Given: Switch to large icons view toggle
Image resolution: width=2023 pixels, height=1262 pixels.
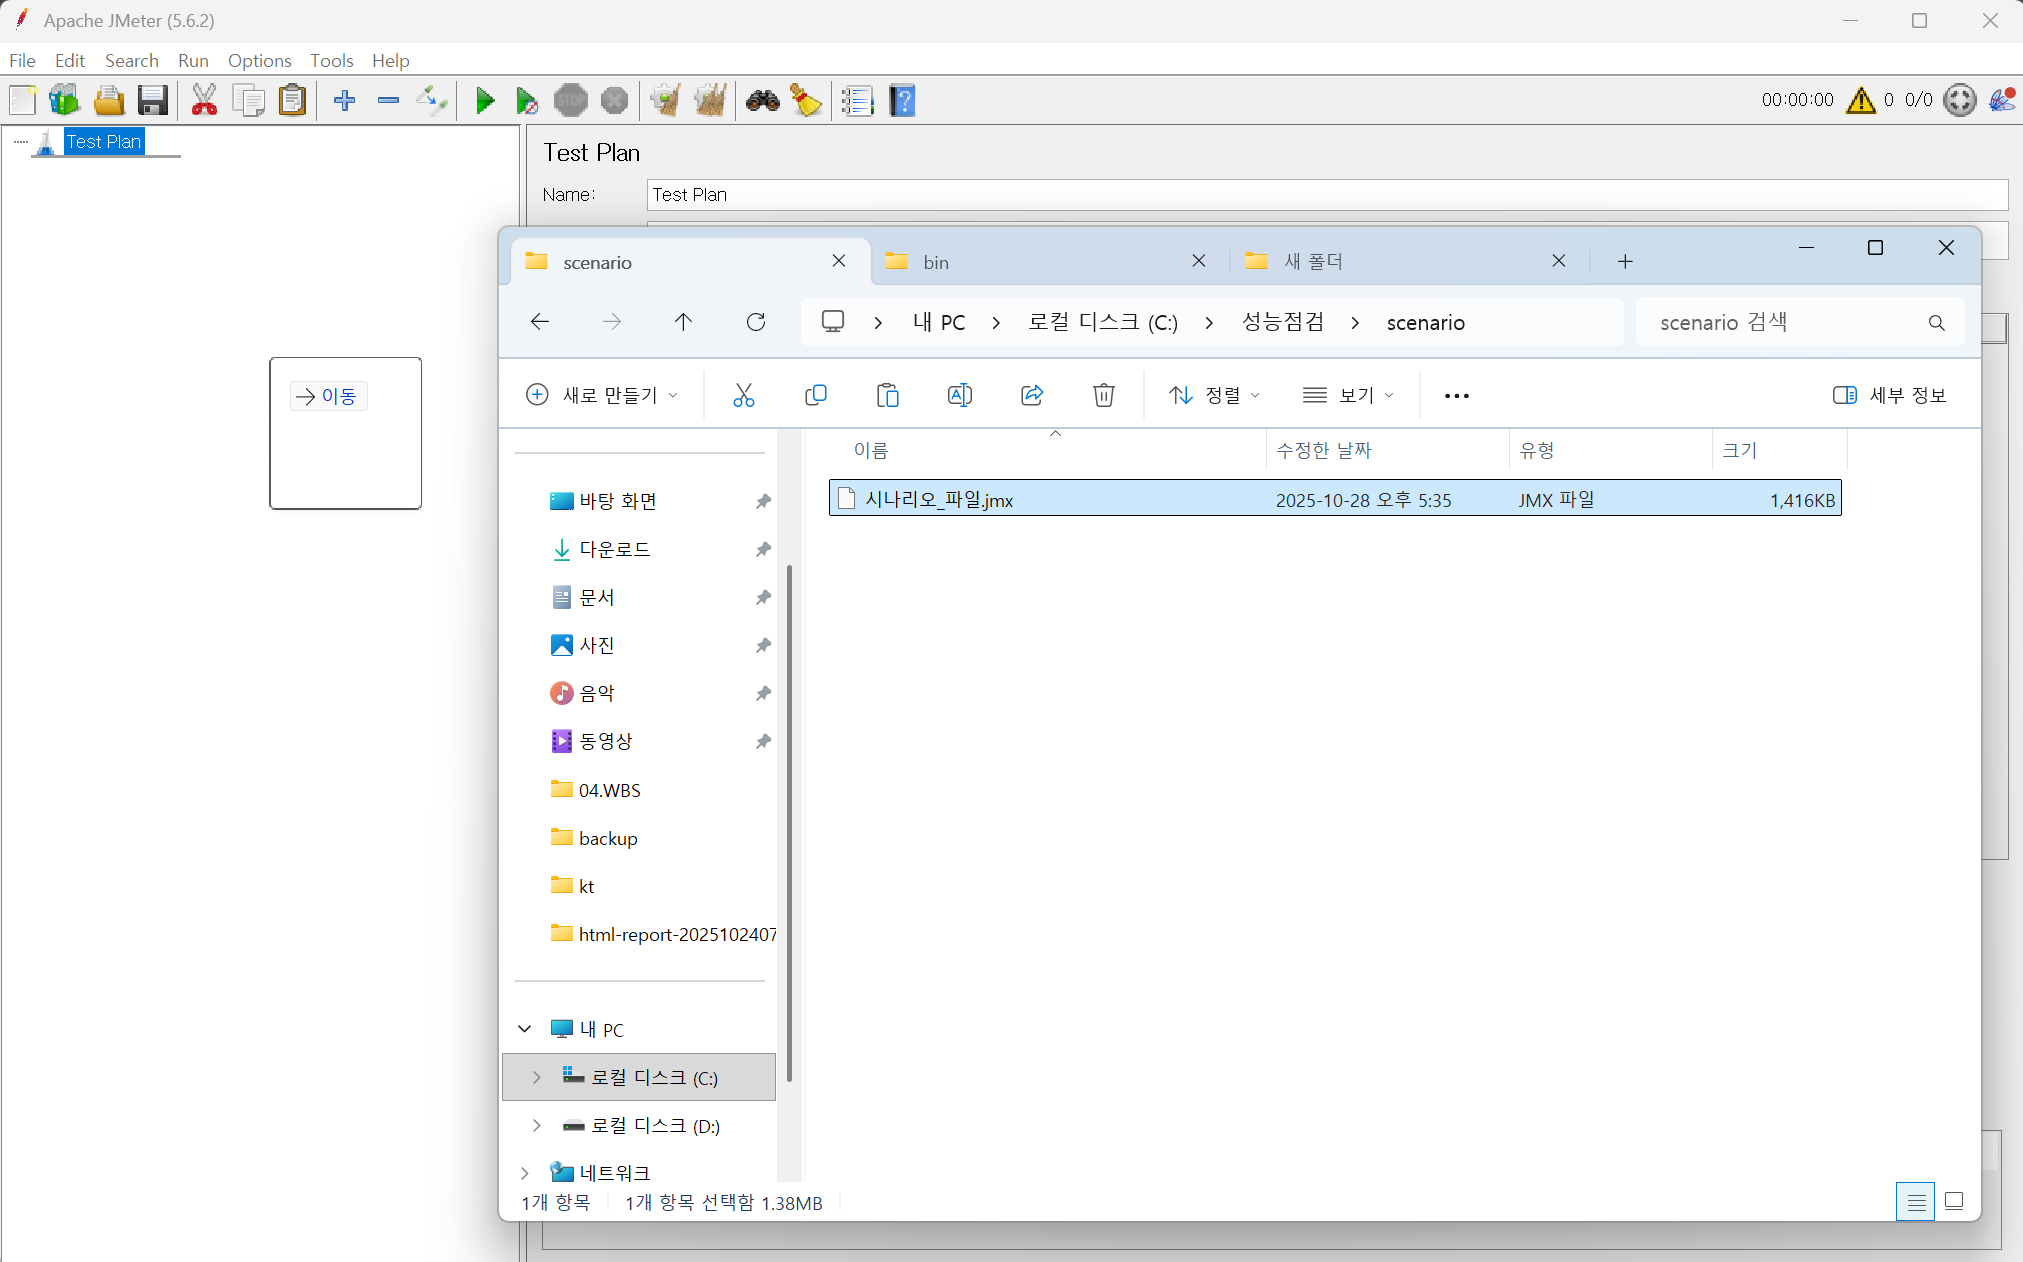Looking at the screenshot, I should 1953,1201.
